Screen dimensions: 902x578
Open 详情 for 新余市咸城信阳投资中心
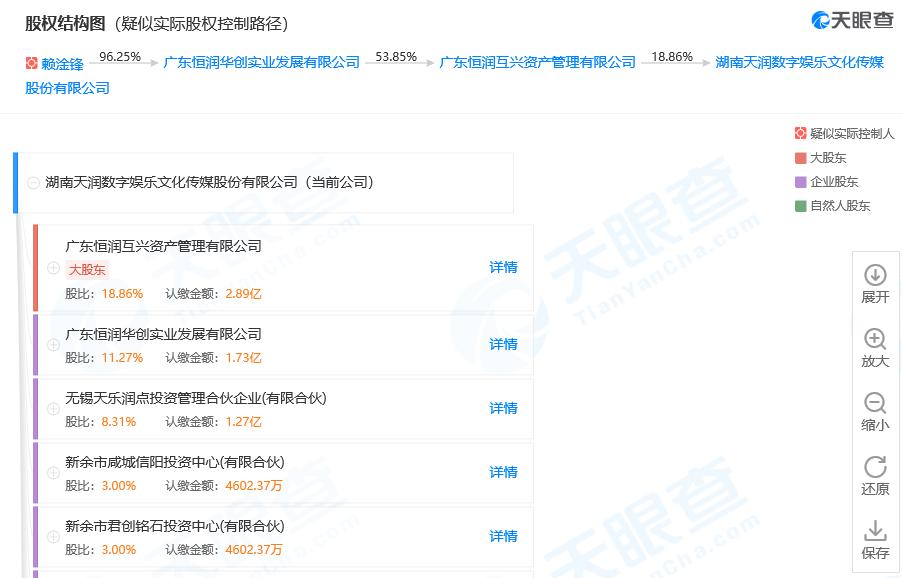coord(503,472)
